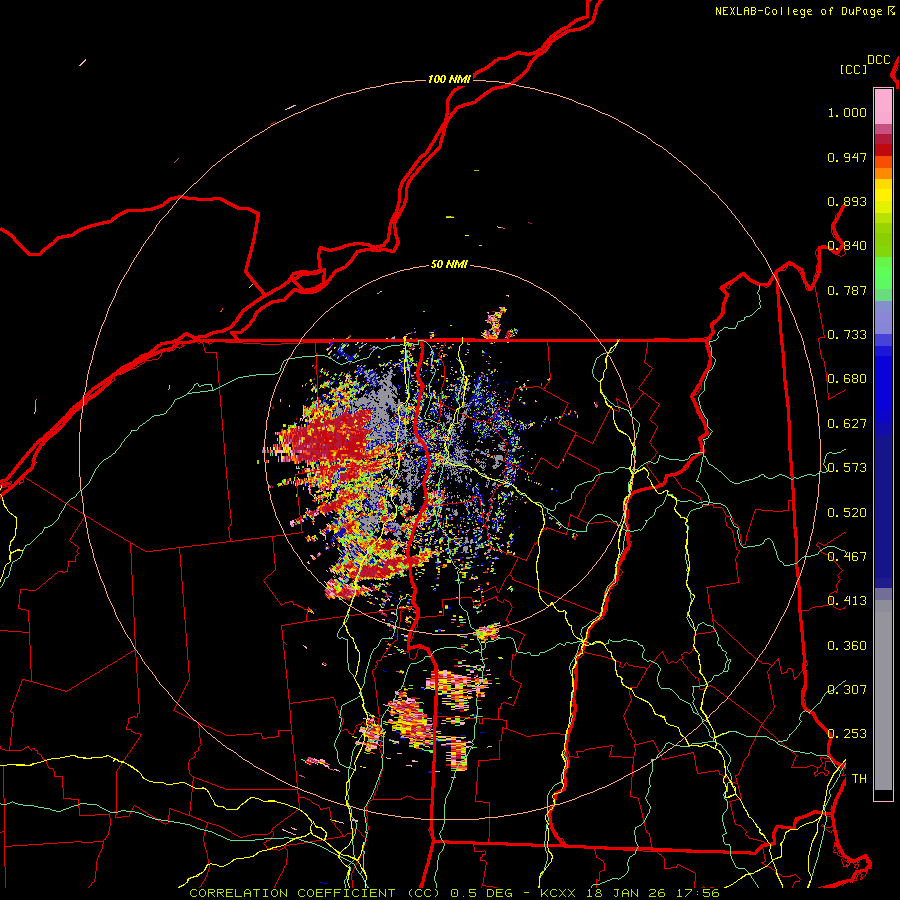Viewport: 900px width, 900px height.
Task: Click the 0.413 scale value
Action: [847, 601]
